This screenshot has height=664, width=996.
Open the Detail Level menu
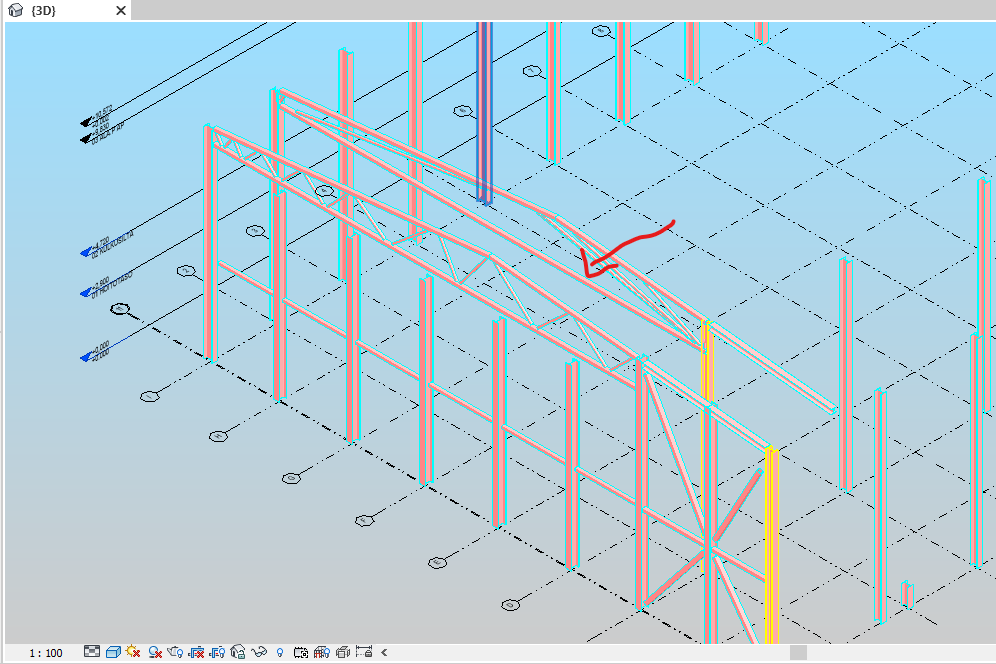tap(92, 651)
